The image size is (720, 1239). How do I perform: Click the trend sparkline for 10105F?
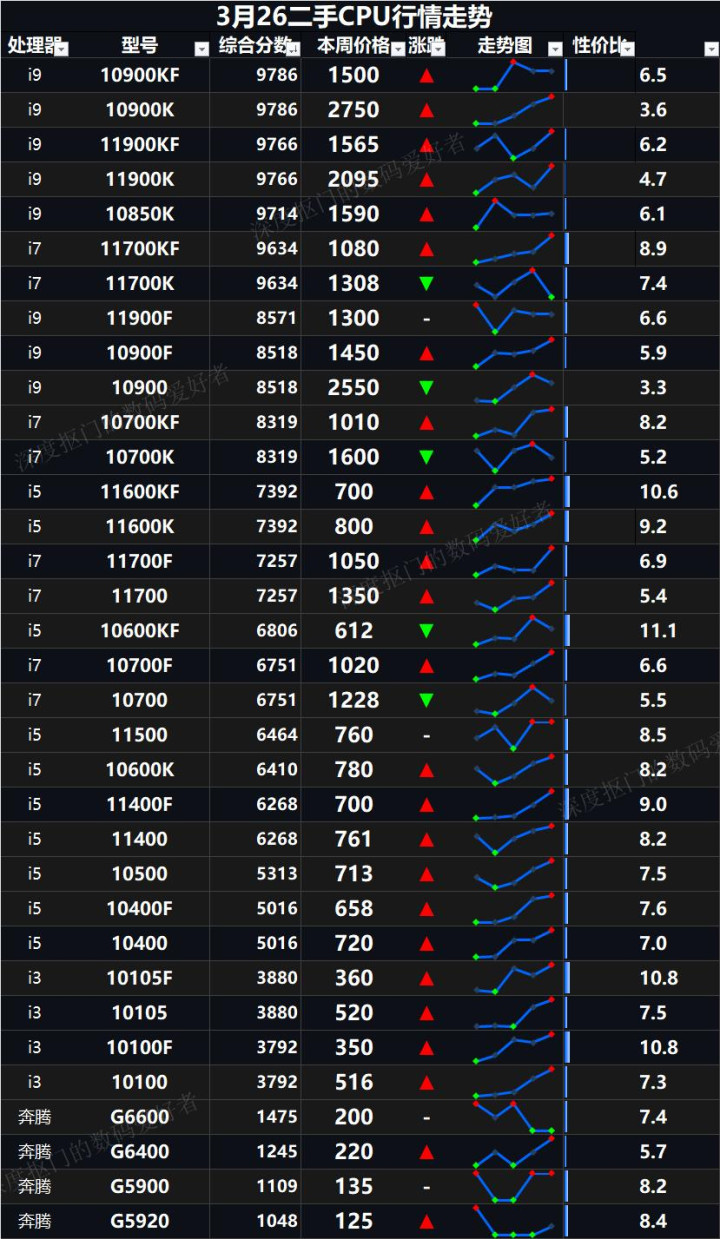tap(514, 978)
